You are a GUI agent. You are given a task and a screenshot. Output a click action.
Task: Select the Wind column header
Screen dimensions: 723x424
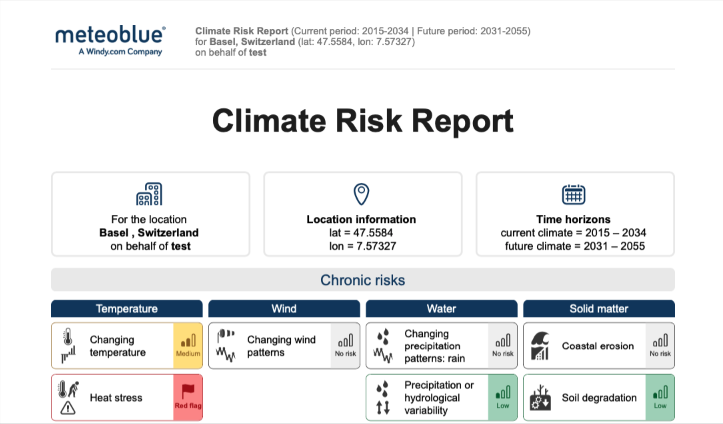point(284,309)
